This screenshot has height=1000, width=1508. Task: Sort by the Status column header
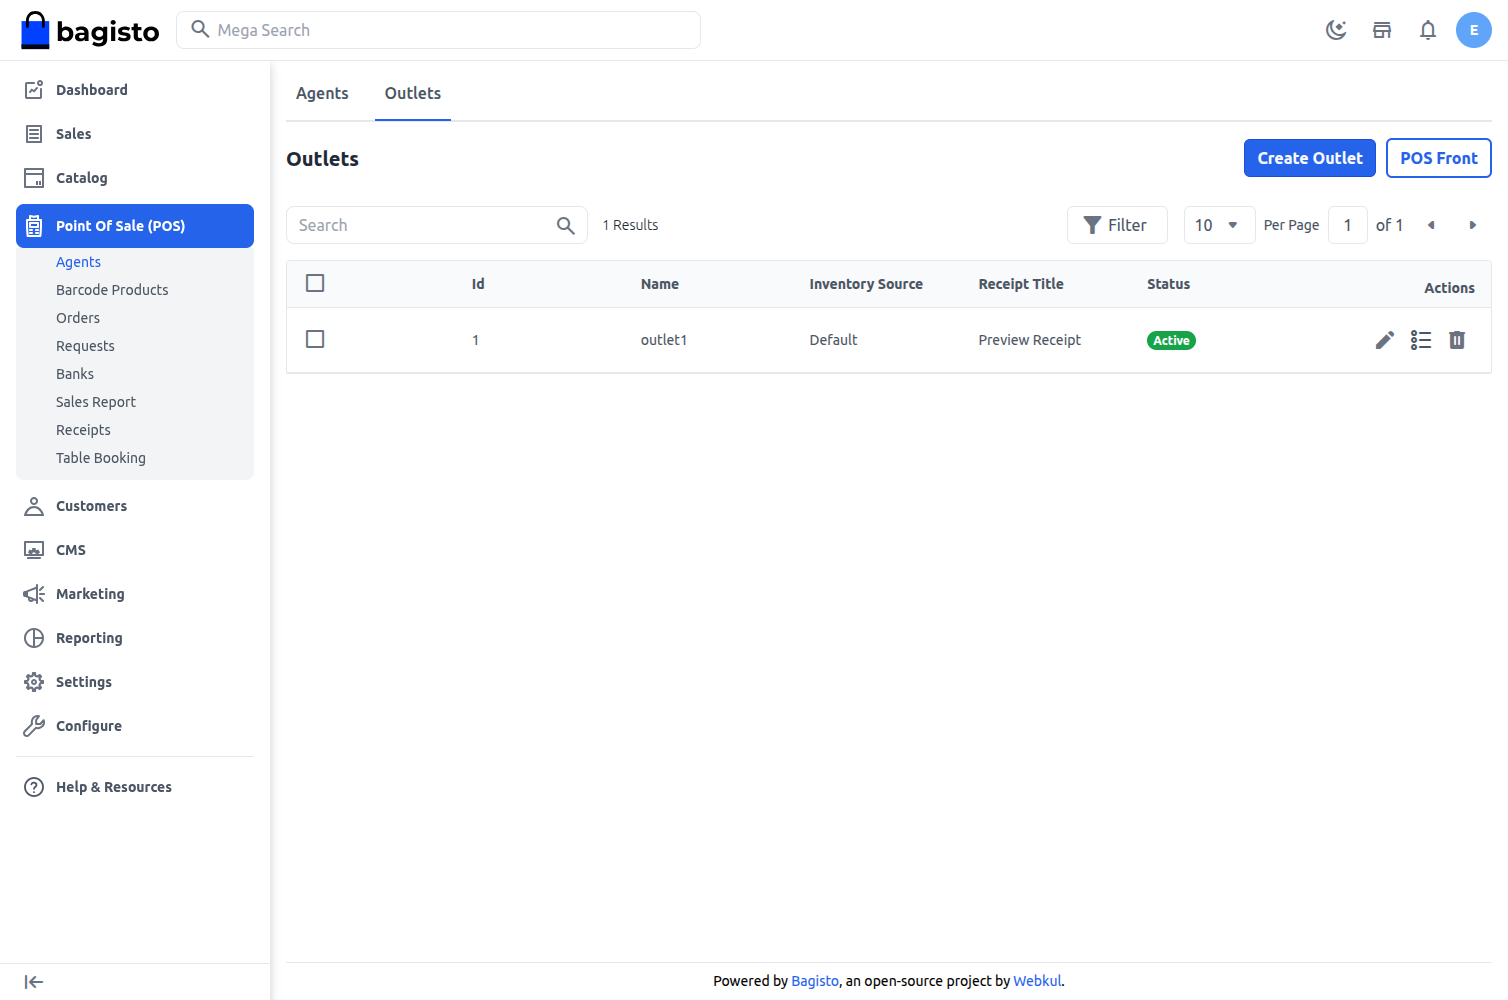coord(1169,284)
